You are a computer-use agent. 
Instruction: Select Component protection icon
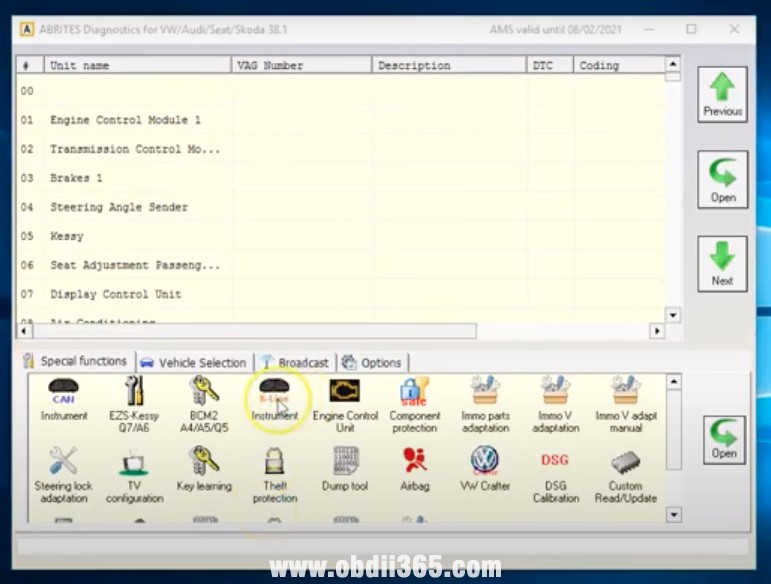click(415, 405)
